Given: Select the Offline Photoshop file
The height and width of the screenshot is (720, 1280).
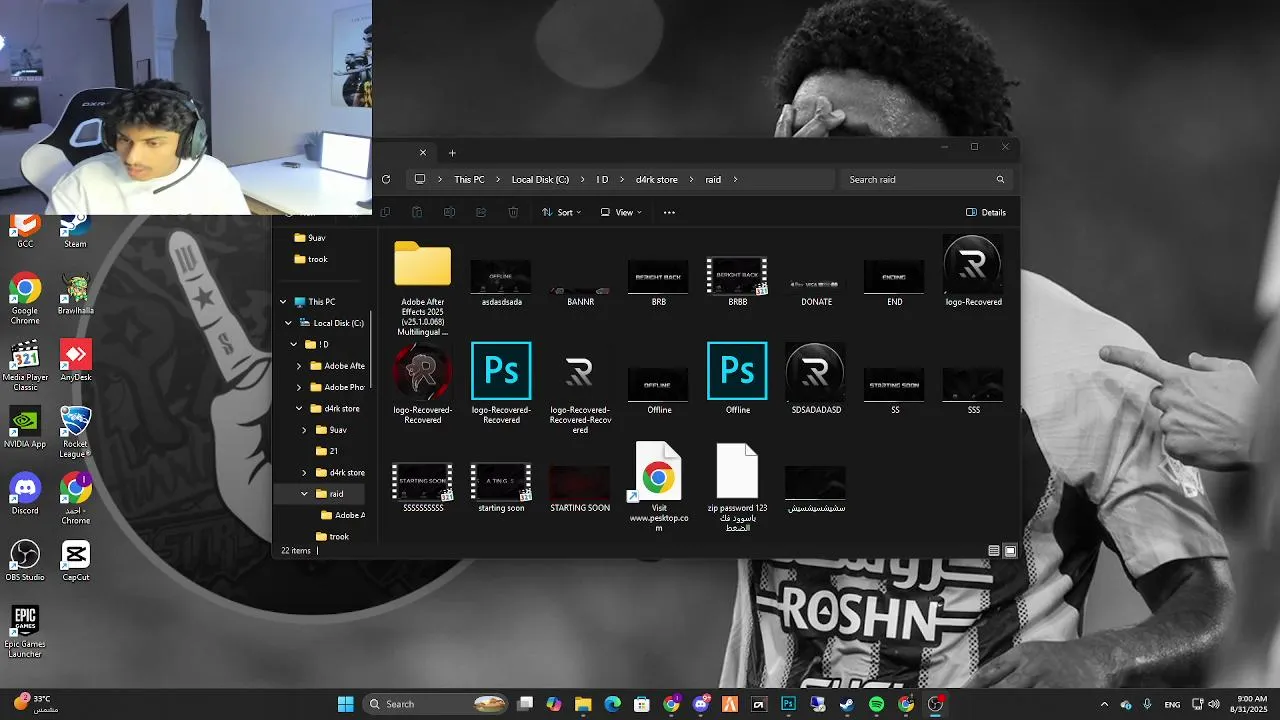Looking at the screenshot, I should coord(737,378).
